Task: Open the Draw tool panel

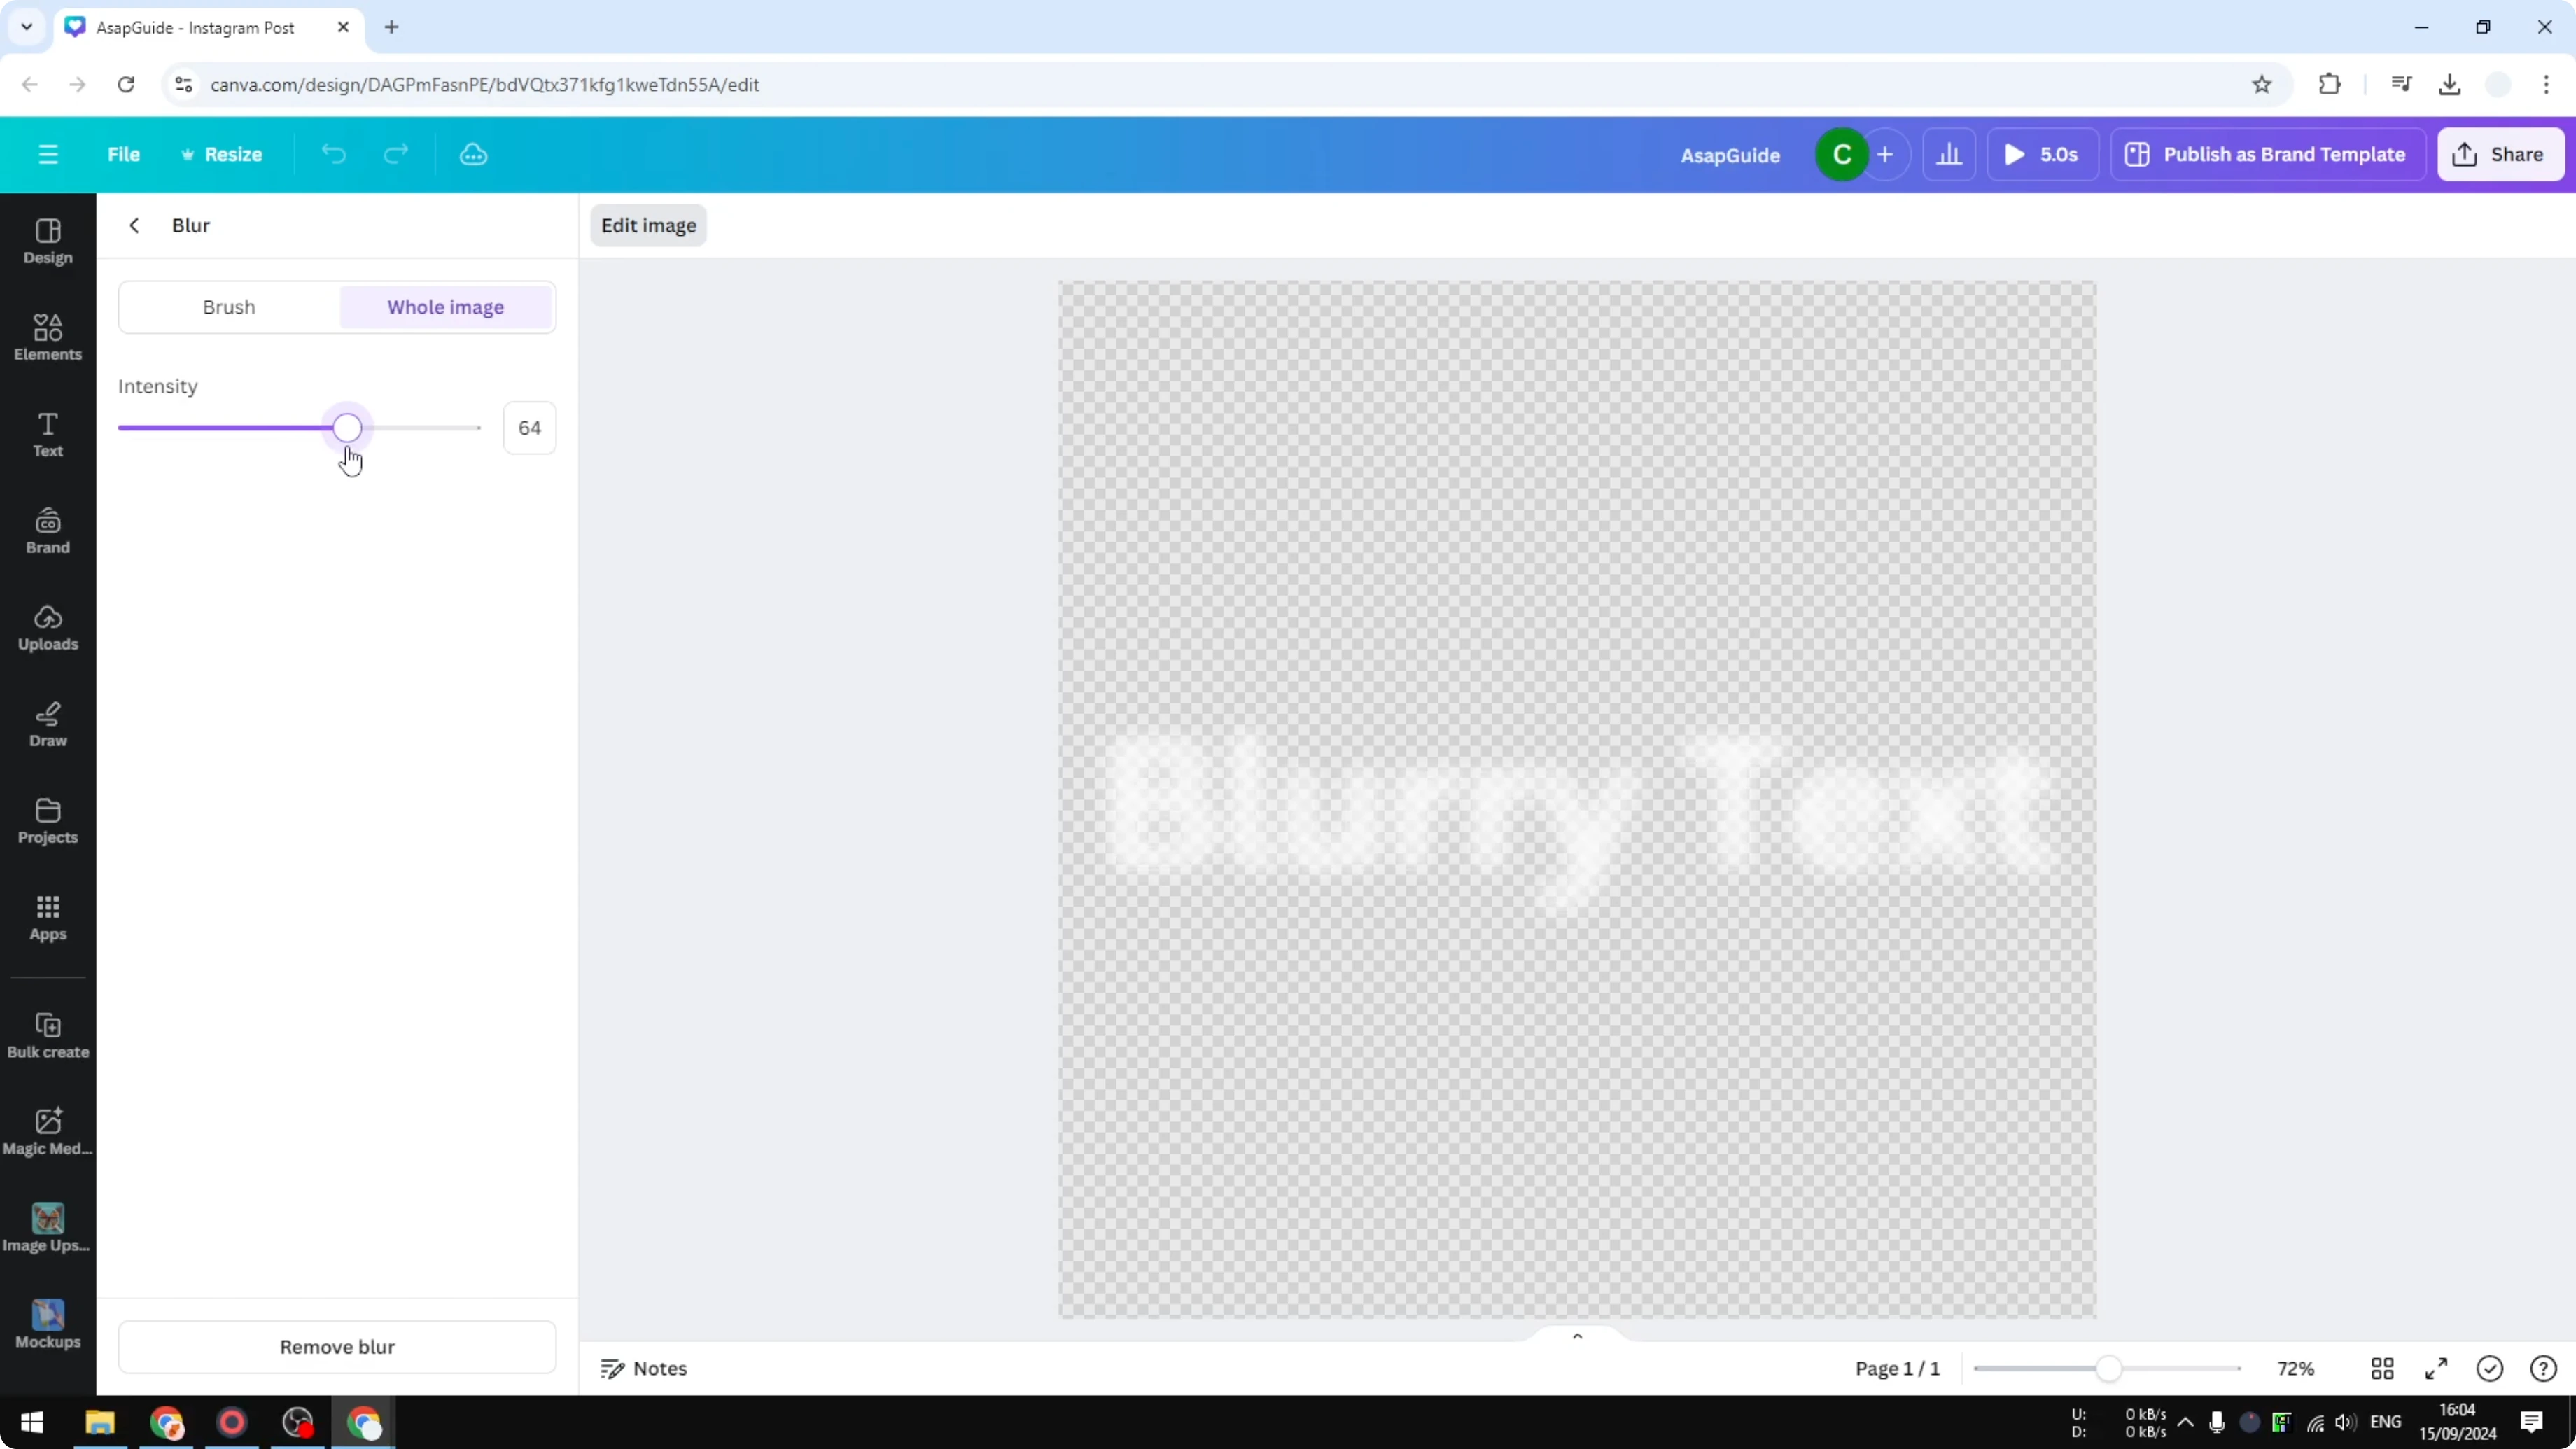Action: pos(48,725)
